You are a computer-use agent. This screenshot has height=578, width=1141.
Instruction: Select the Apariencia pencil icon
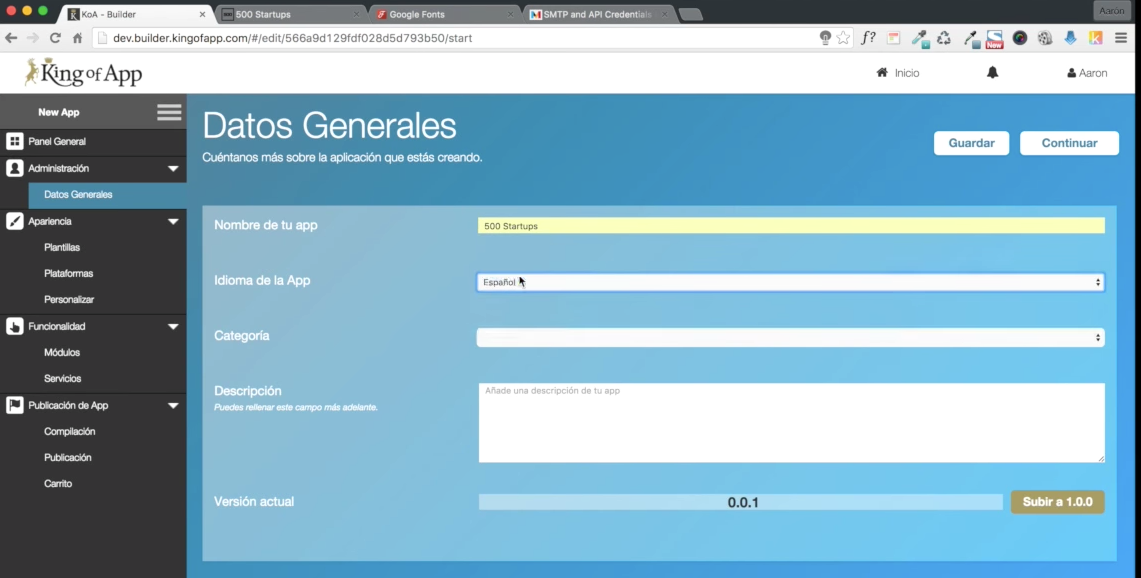coord(14,221)
